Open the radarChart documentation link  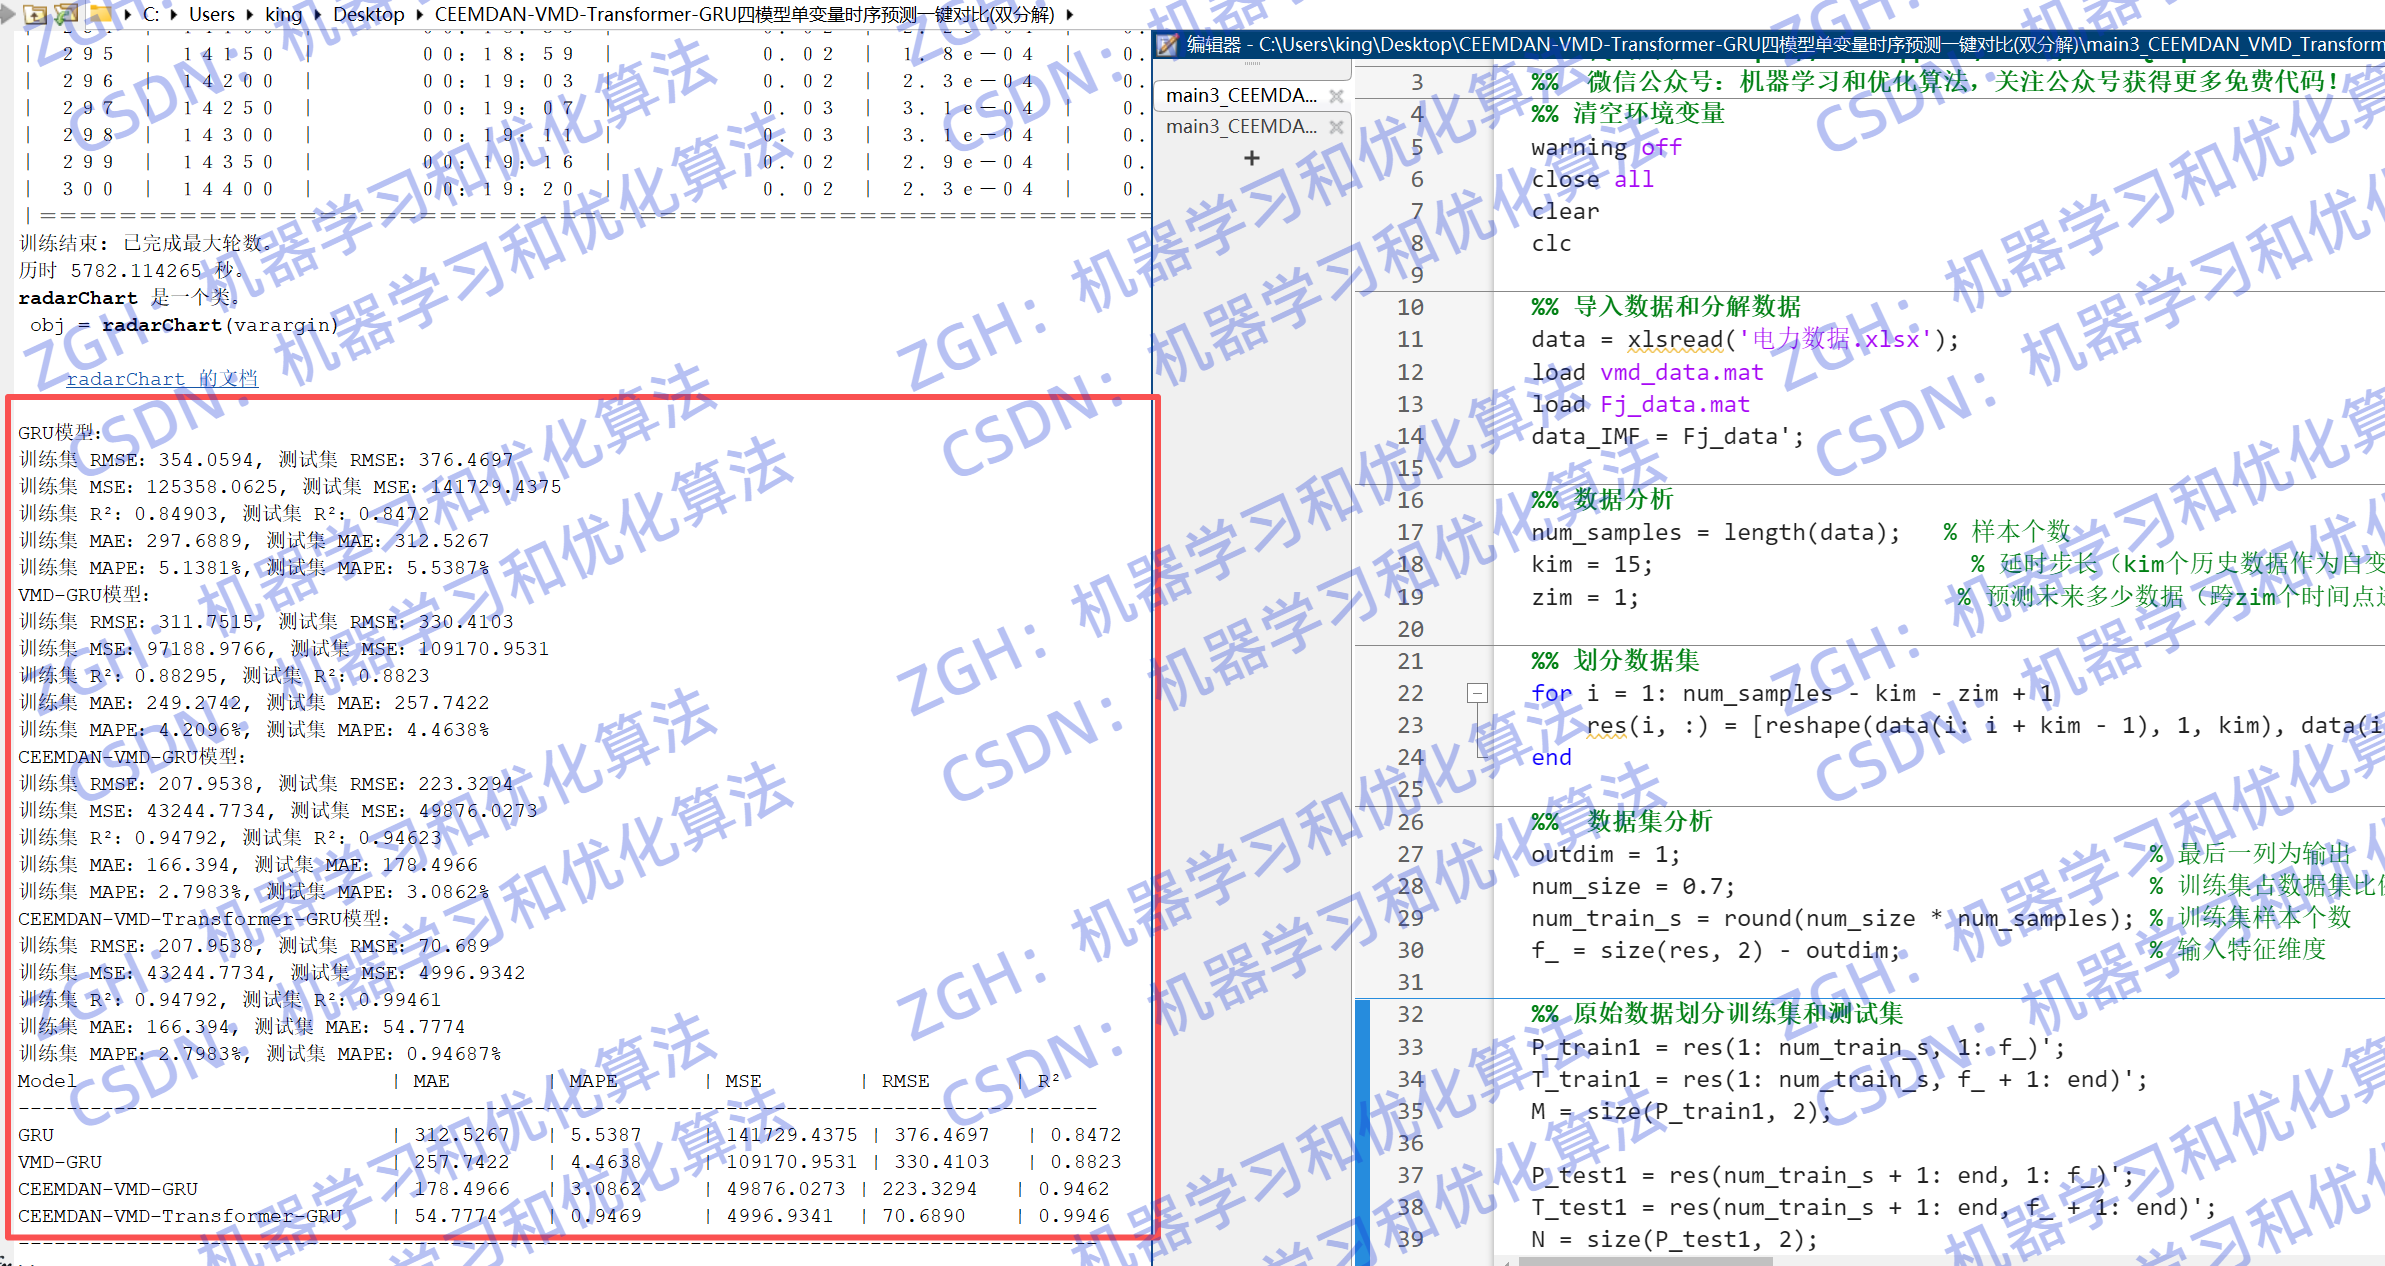coord(162,379)
